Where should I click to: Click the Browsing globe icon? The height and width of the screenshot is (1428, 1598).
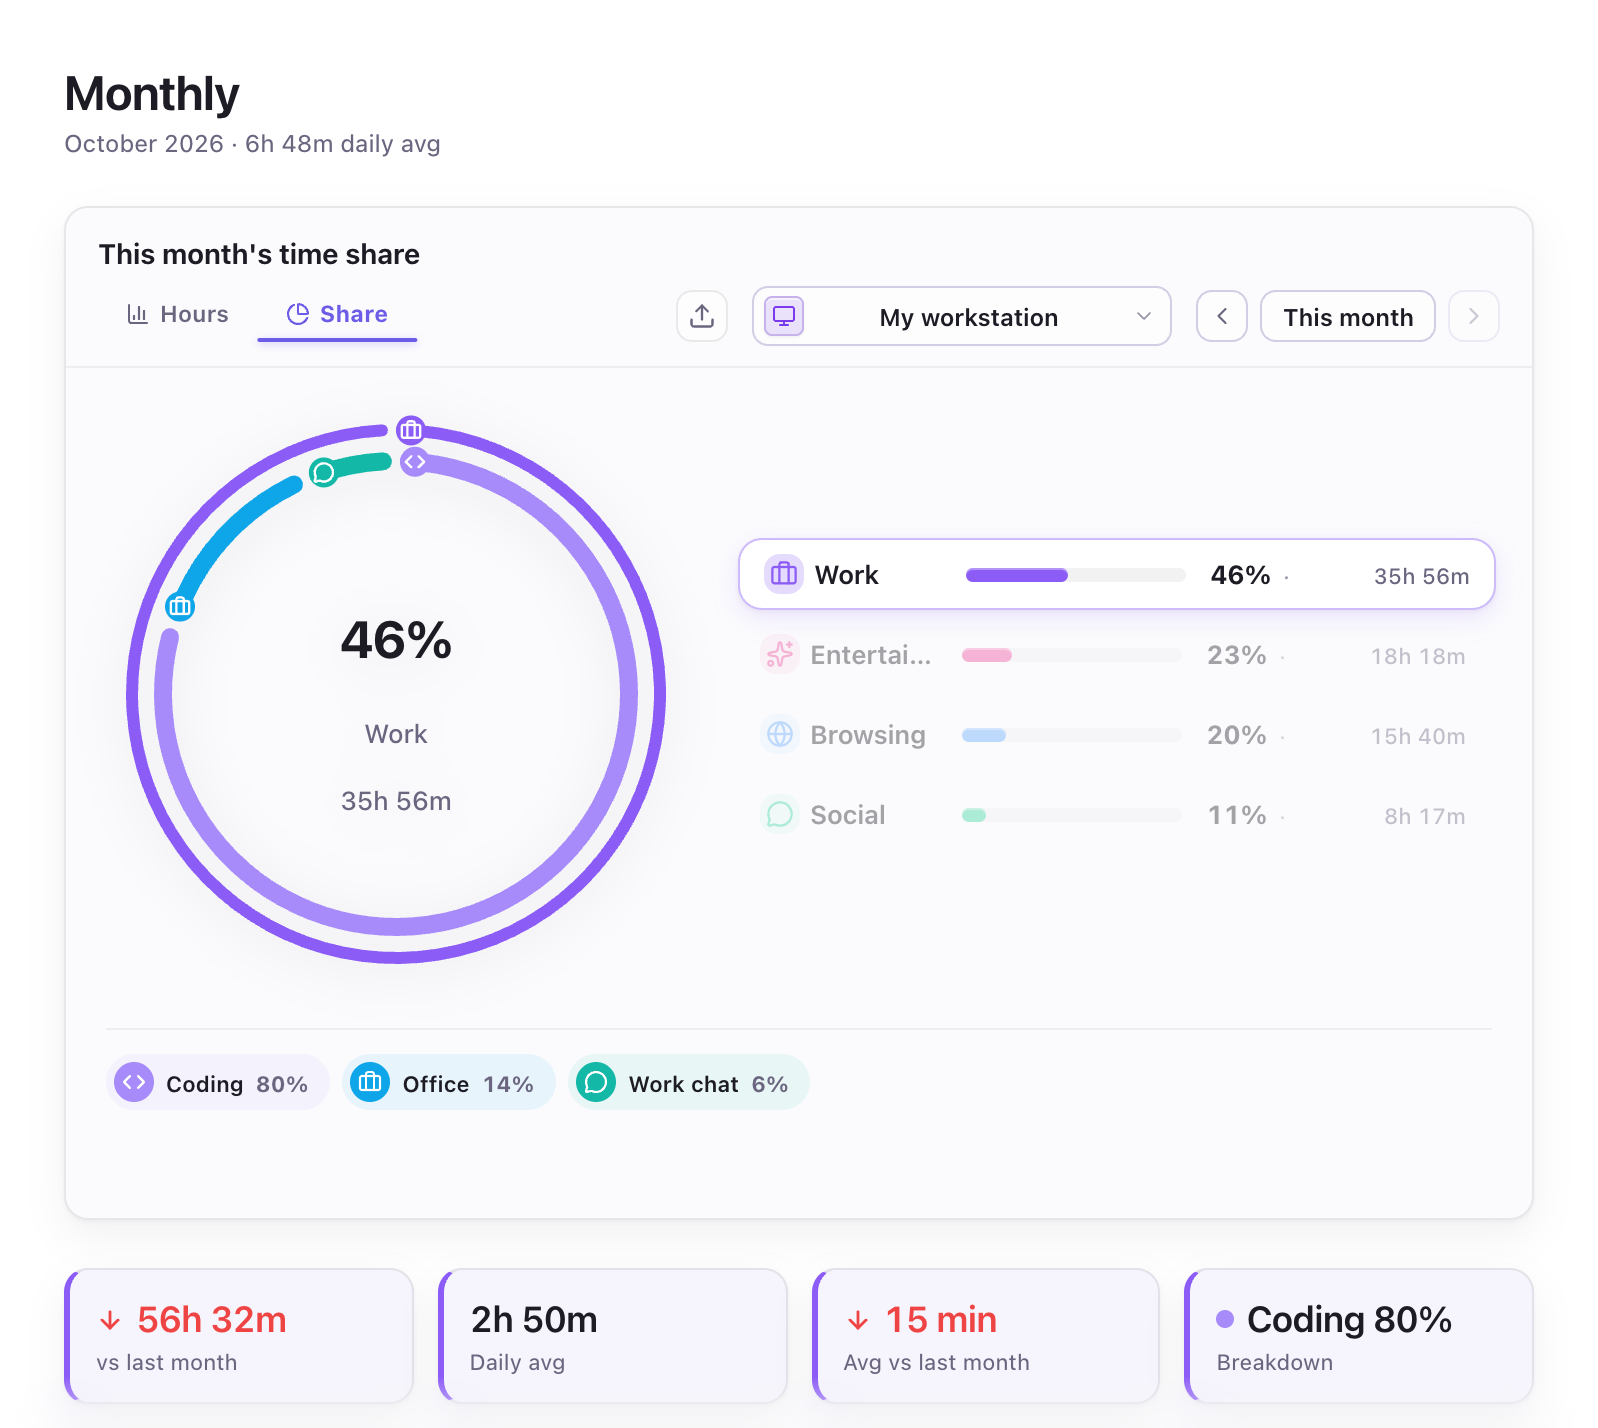(780, 734)
